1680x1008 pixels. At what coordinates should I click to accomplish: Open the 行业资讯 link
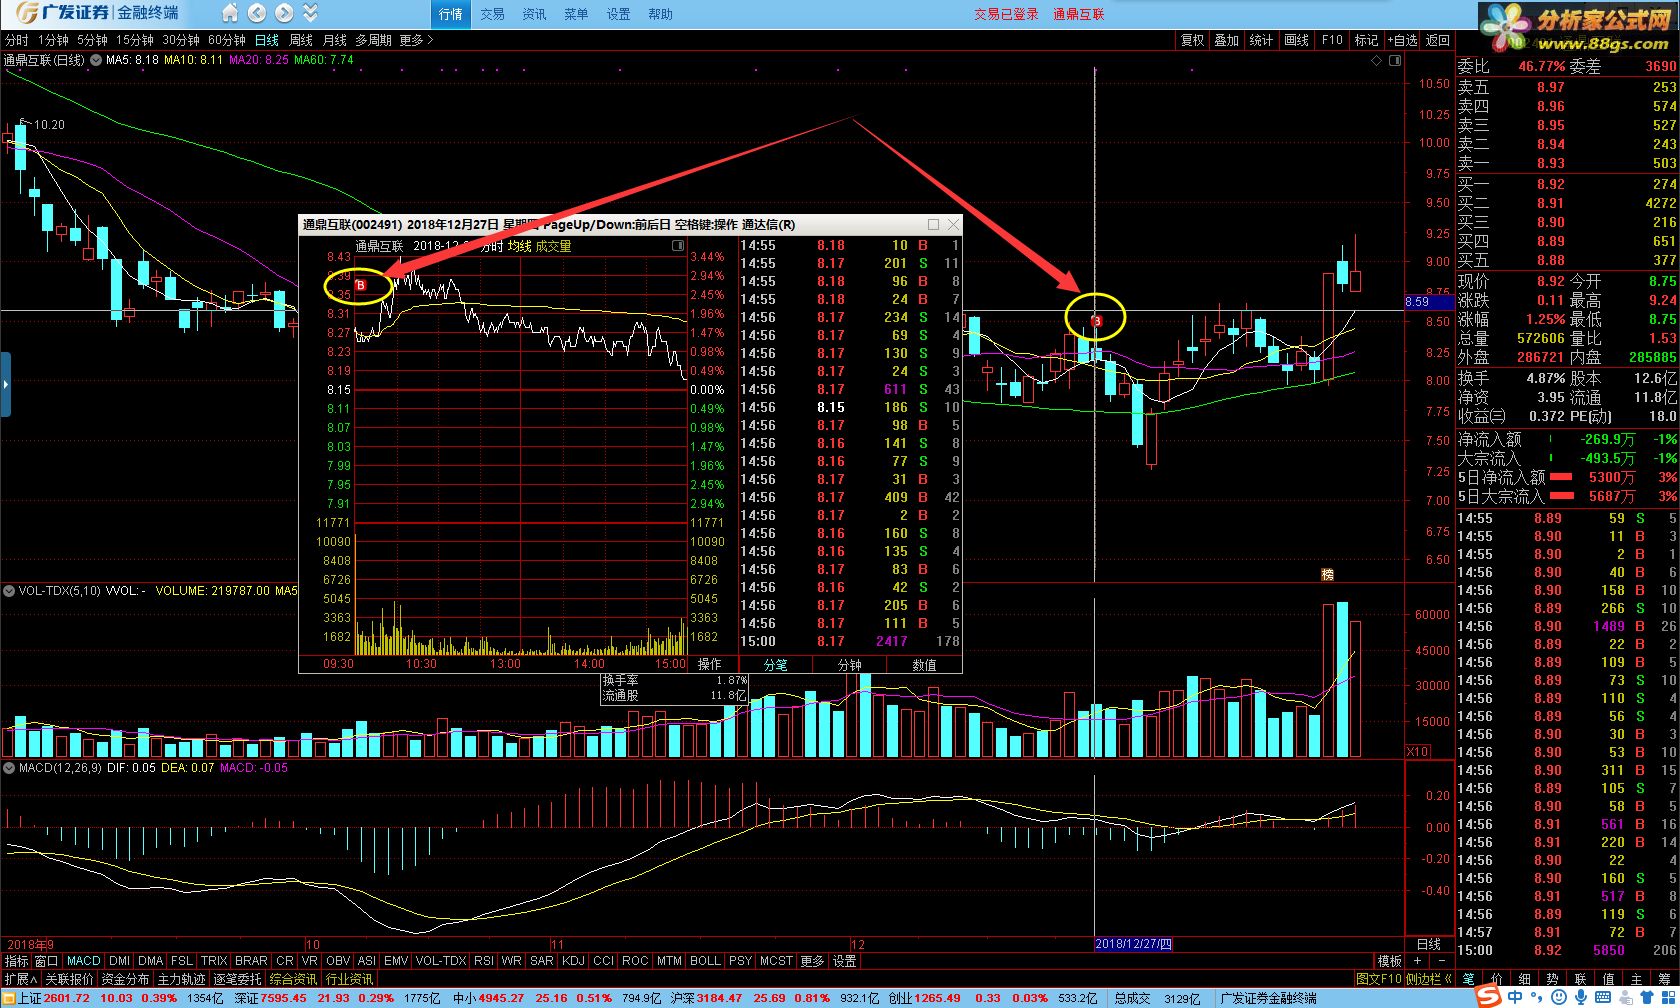[349, 979]
